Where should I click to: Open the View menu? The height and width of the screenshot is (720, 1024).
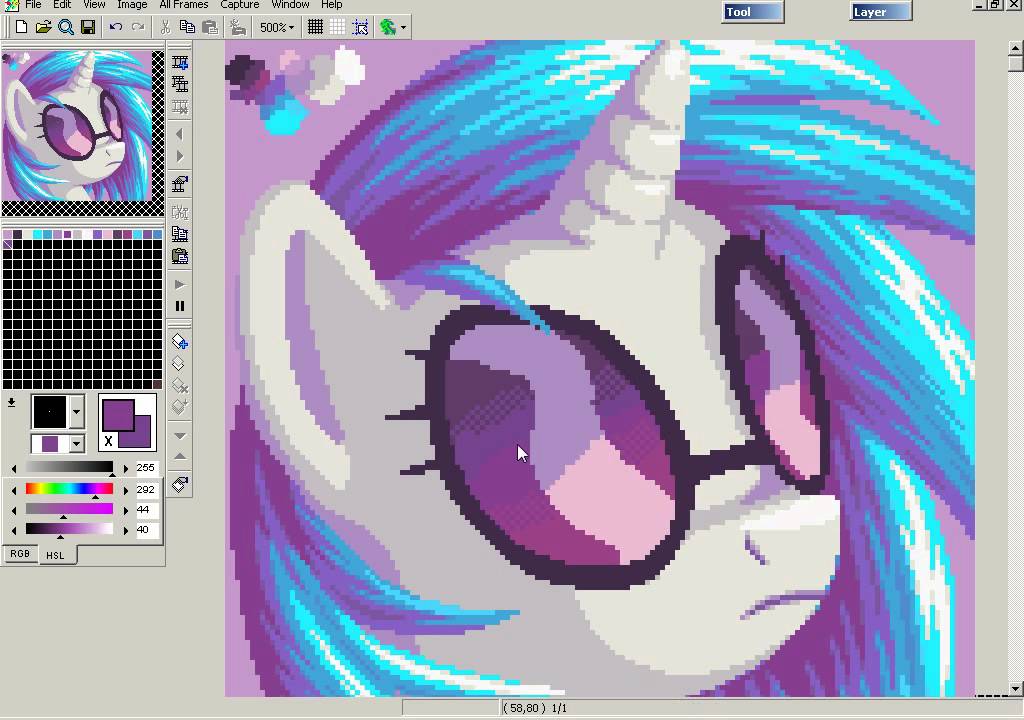coord(94,5)
